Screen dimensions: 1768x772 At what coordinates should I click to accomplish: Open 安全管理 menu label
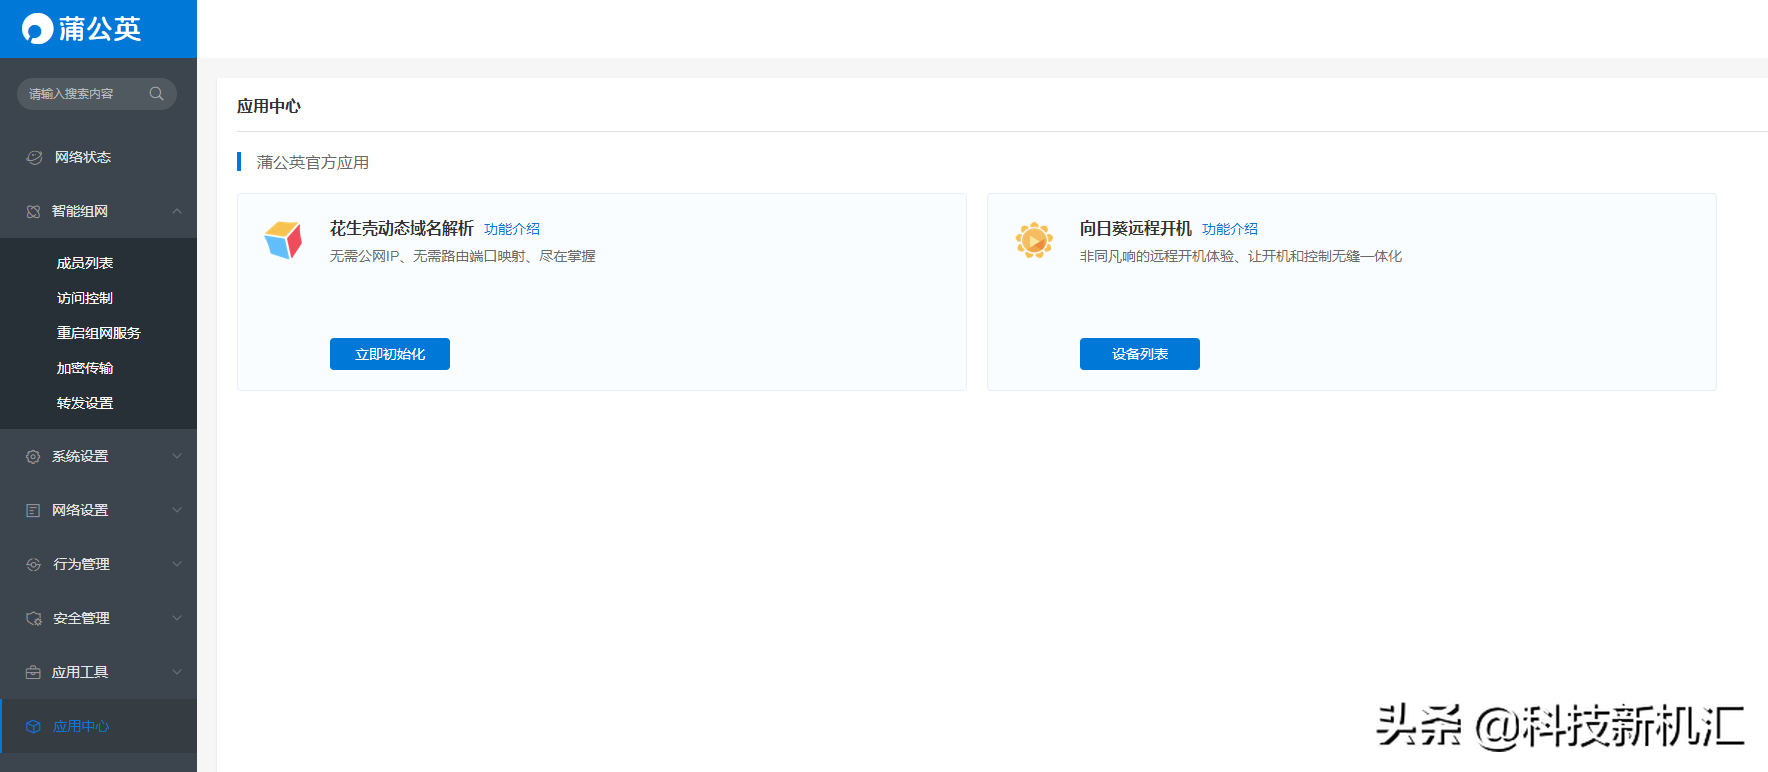click(81, 618)
